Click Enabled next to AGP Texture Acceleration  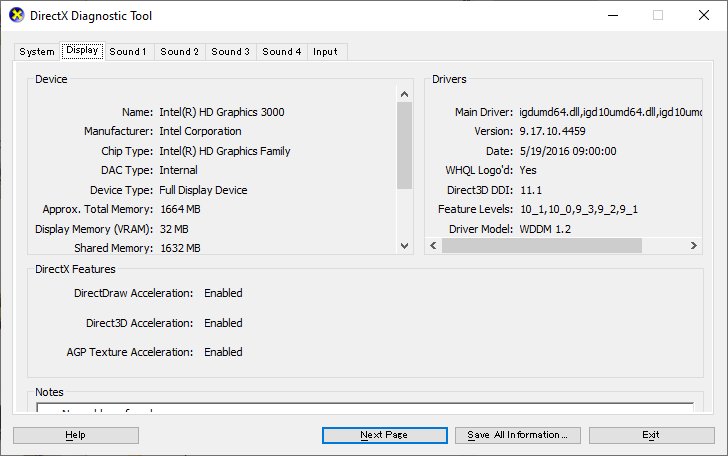click(223, 352)
